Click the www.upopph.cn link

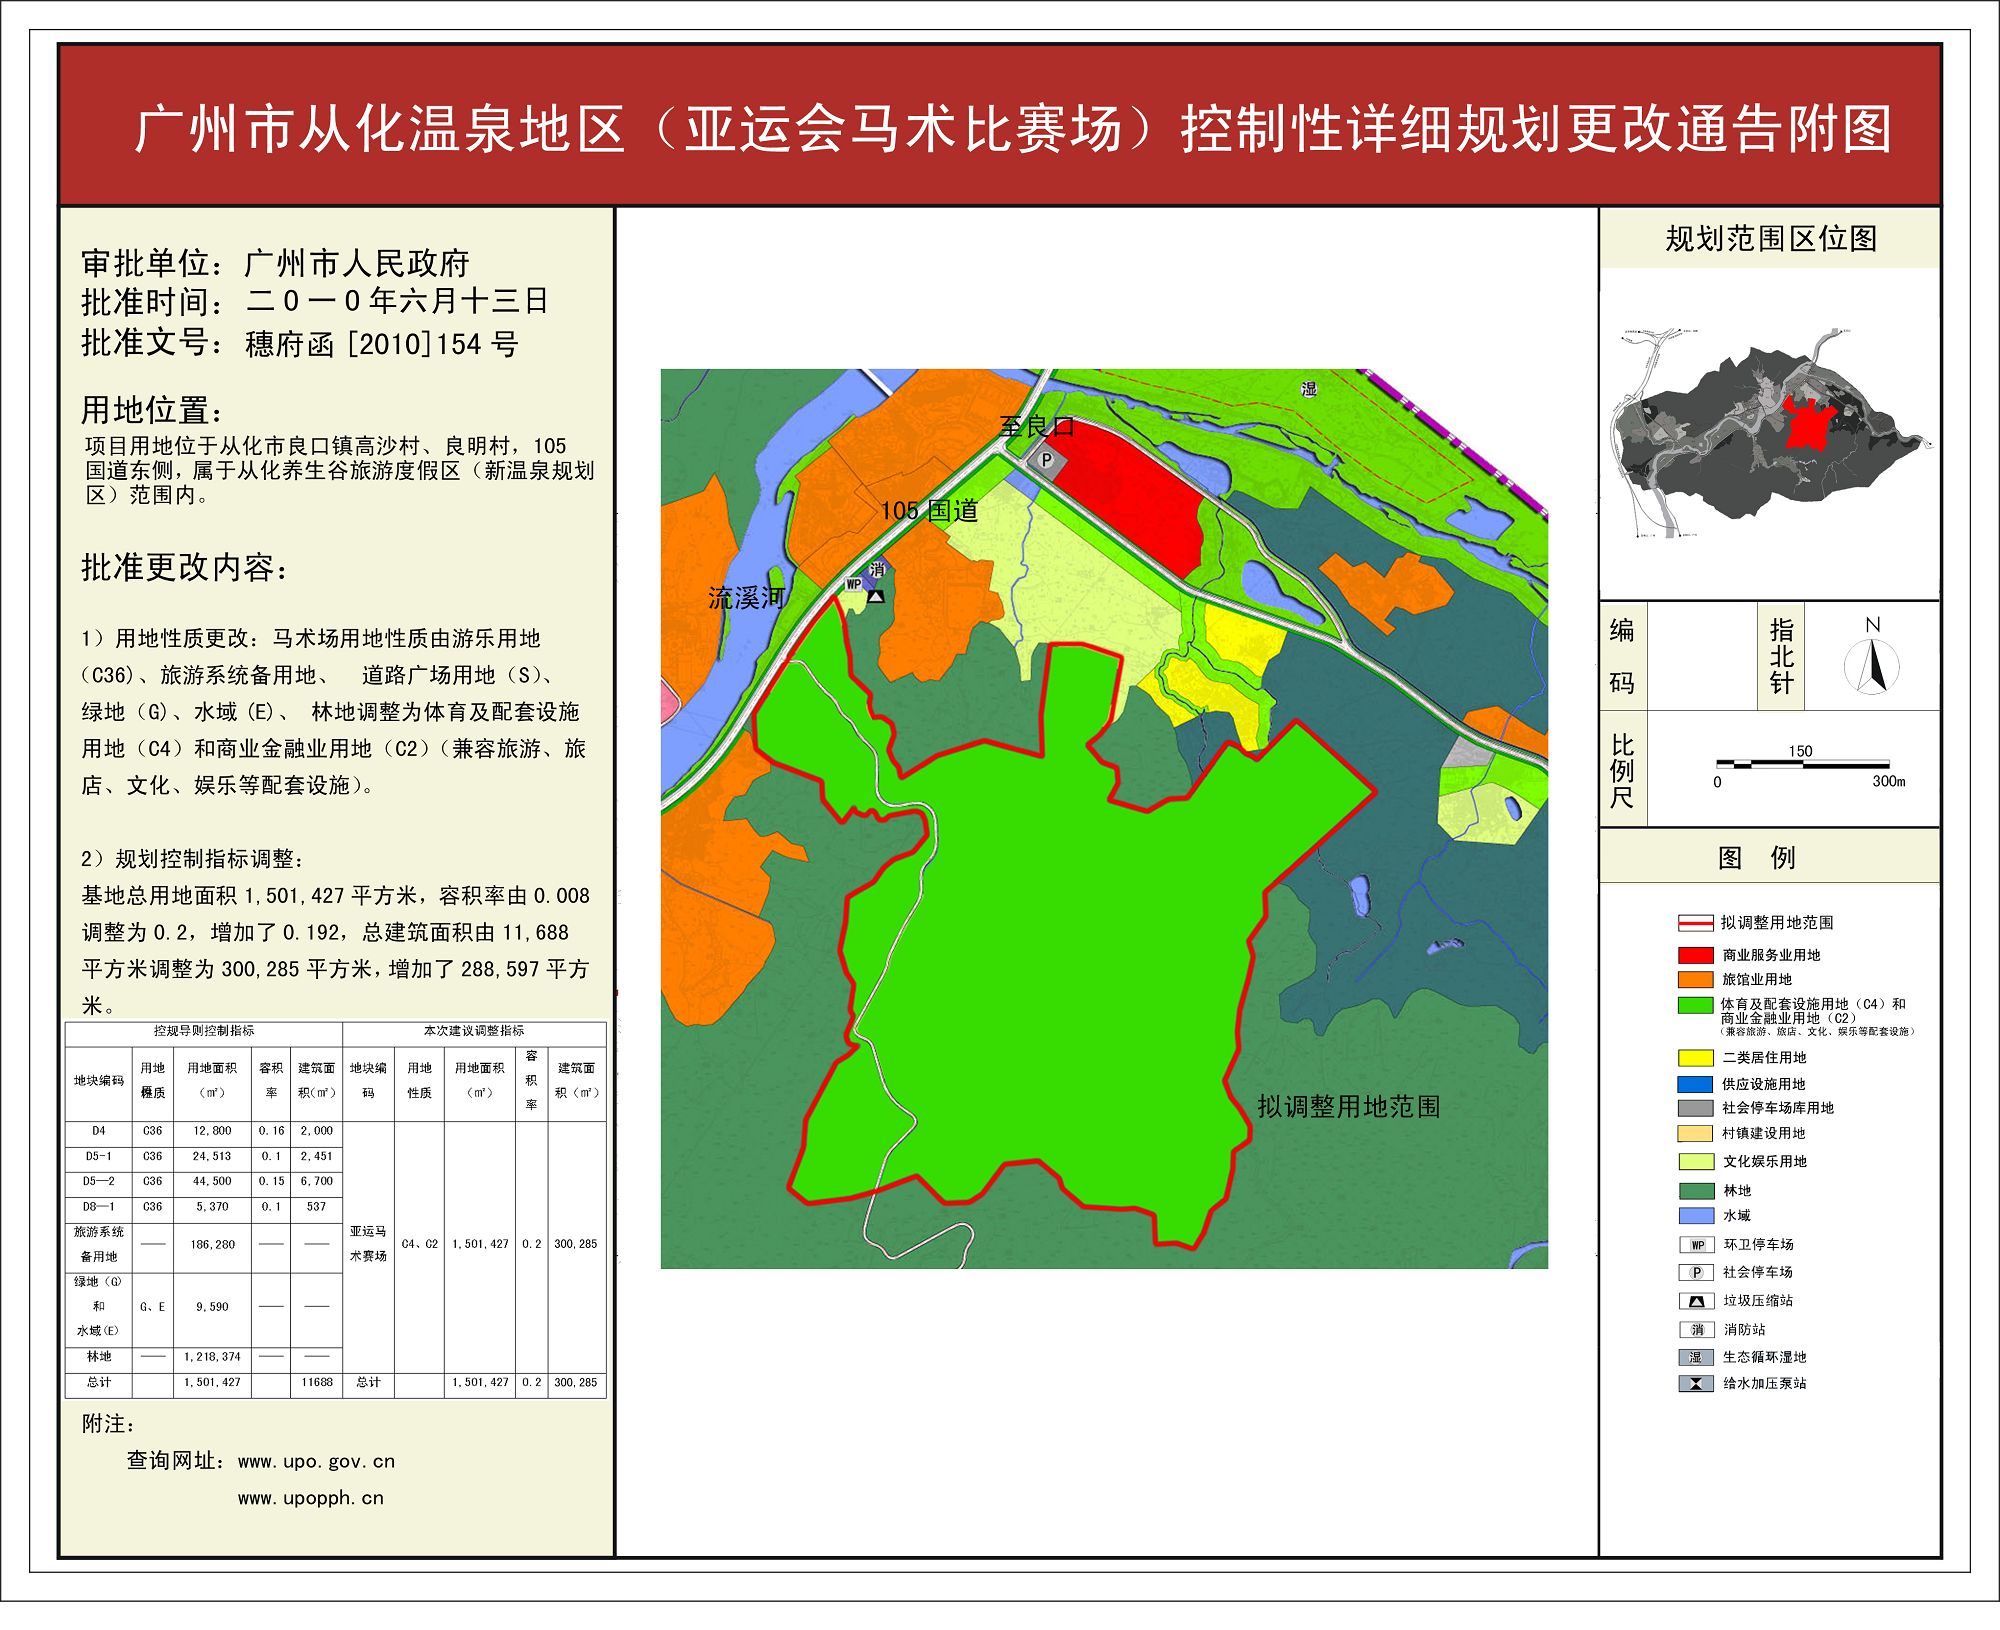pyautogui.click(x=310, y=1498)
